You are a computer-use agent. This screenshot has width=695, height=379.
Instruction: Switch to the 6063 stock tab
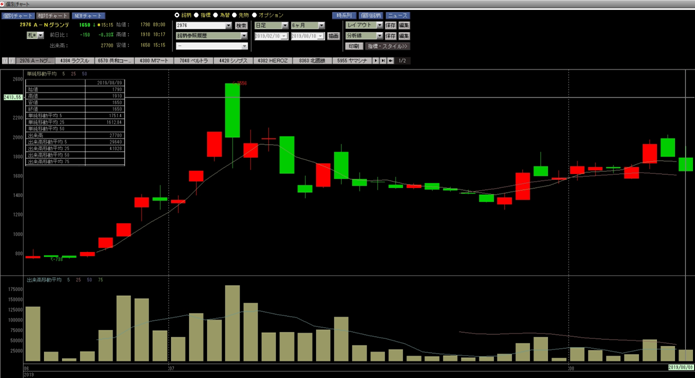[x=312, y=61]
